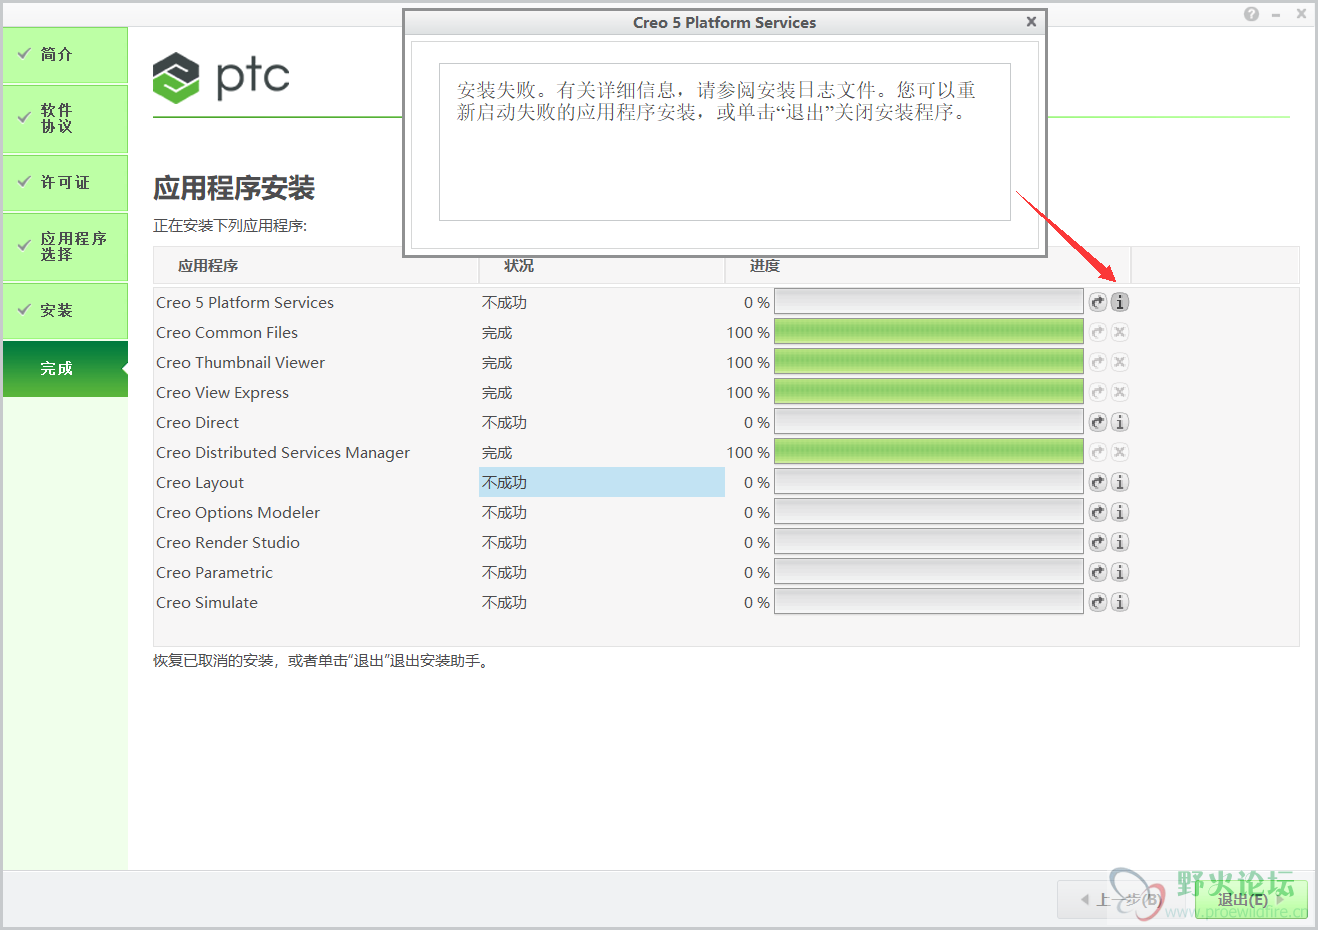Click cancel X in Creo View Express row
The height and width of the screenshot is (930, 1318).
[x=1120, y=392]
